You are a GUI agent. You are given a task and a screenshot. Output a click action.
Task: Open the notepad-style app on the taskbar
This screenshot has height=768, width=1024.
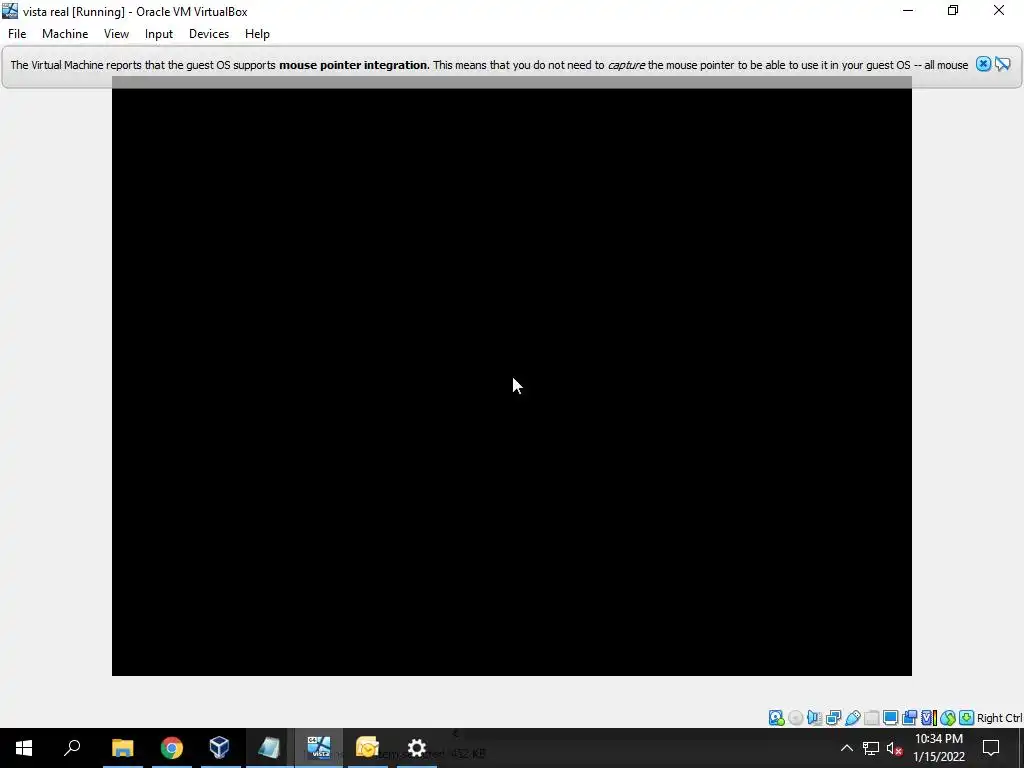pyautogui.click(x=268, y=748)
